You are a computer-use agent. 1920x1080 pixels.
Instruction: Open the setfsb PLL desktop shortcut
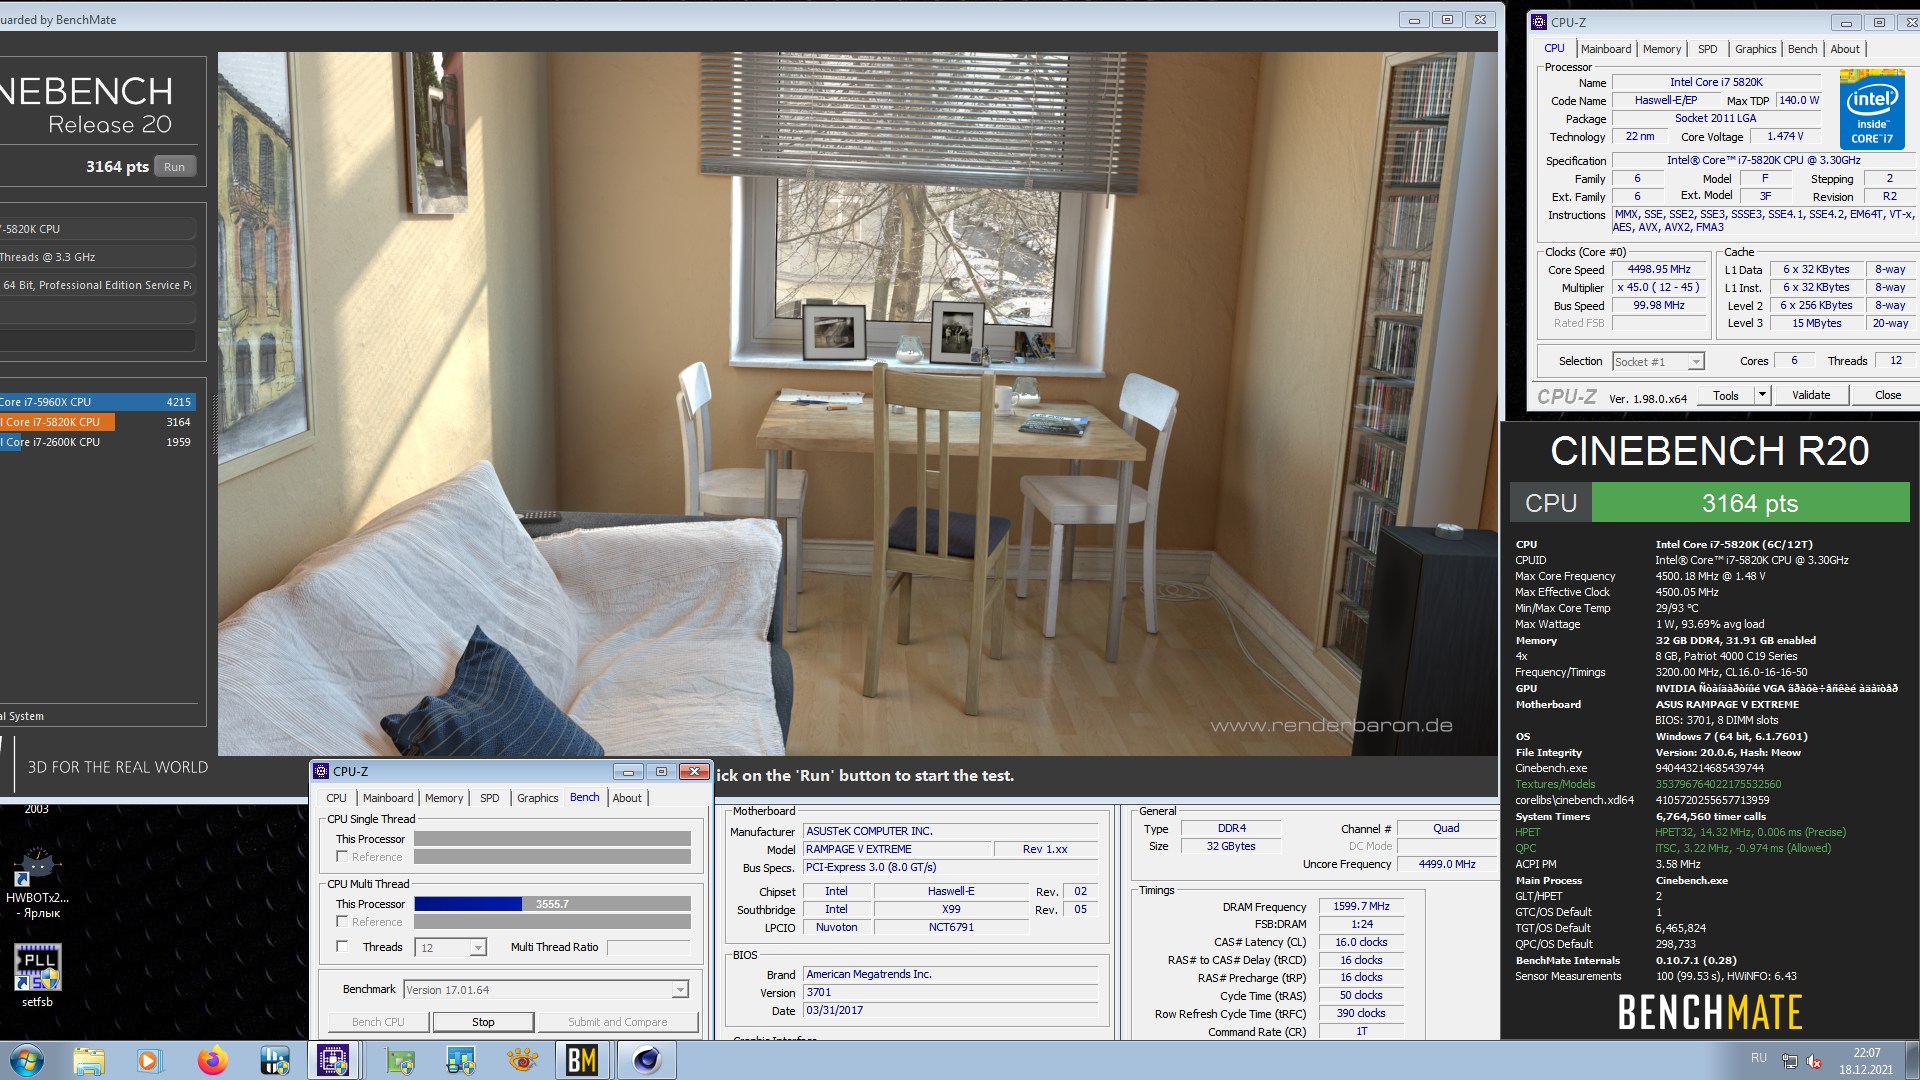[37, 975]
